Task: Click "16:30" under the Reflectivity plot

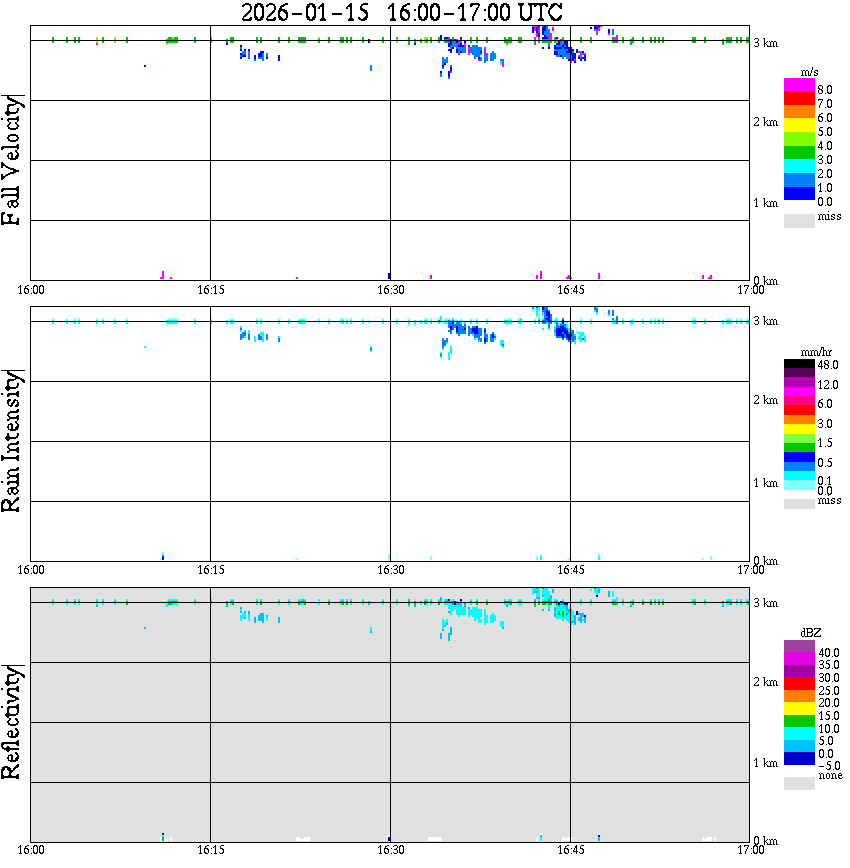Action: click(390, 850)
